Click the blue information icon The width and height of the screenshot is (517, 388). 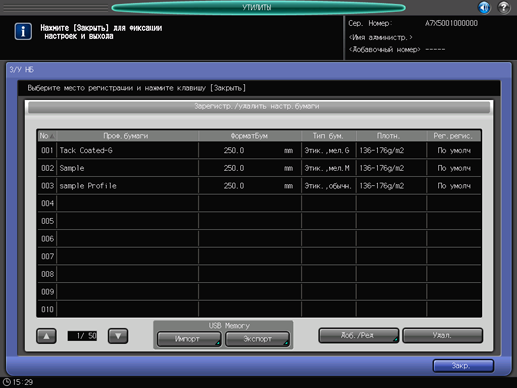pyautogui.click(x=23, y=31)
